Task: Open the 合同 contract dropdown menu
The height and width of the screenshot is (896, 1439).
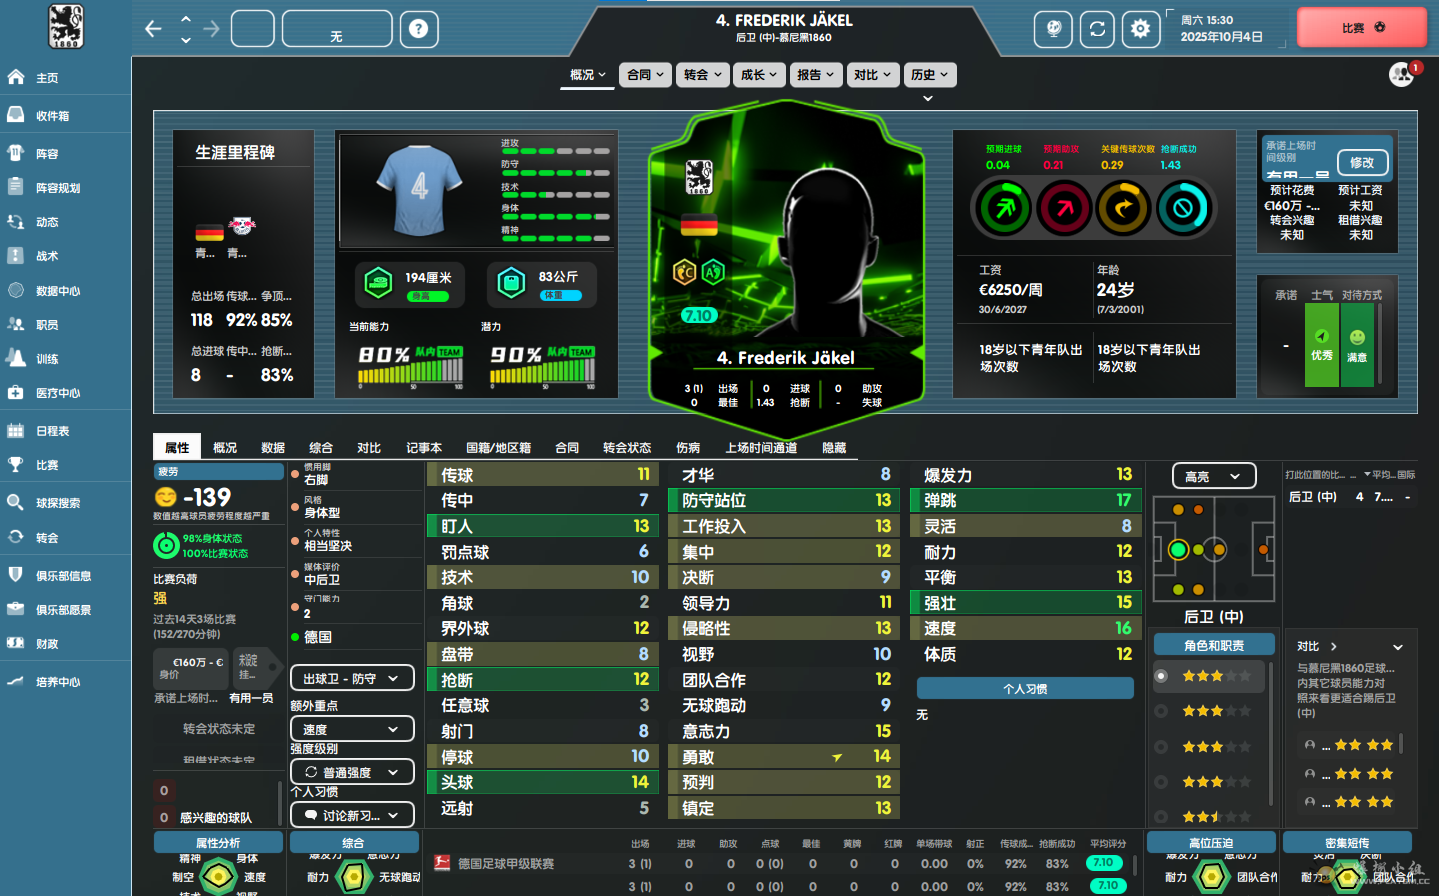Action: 646,75
